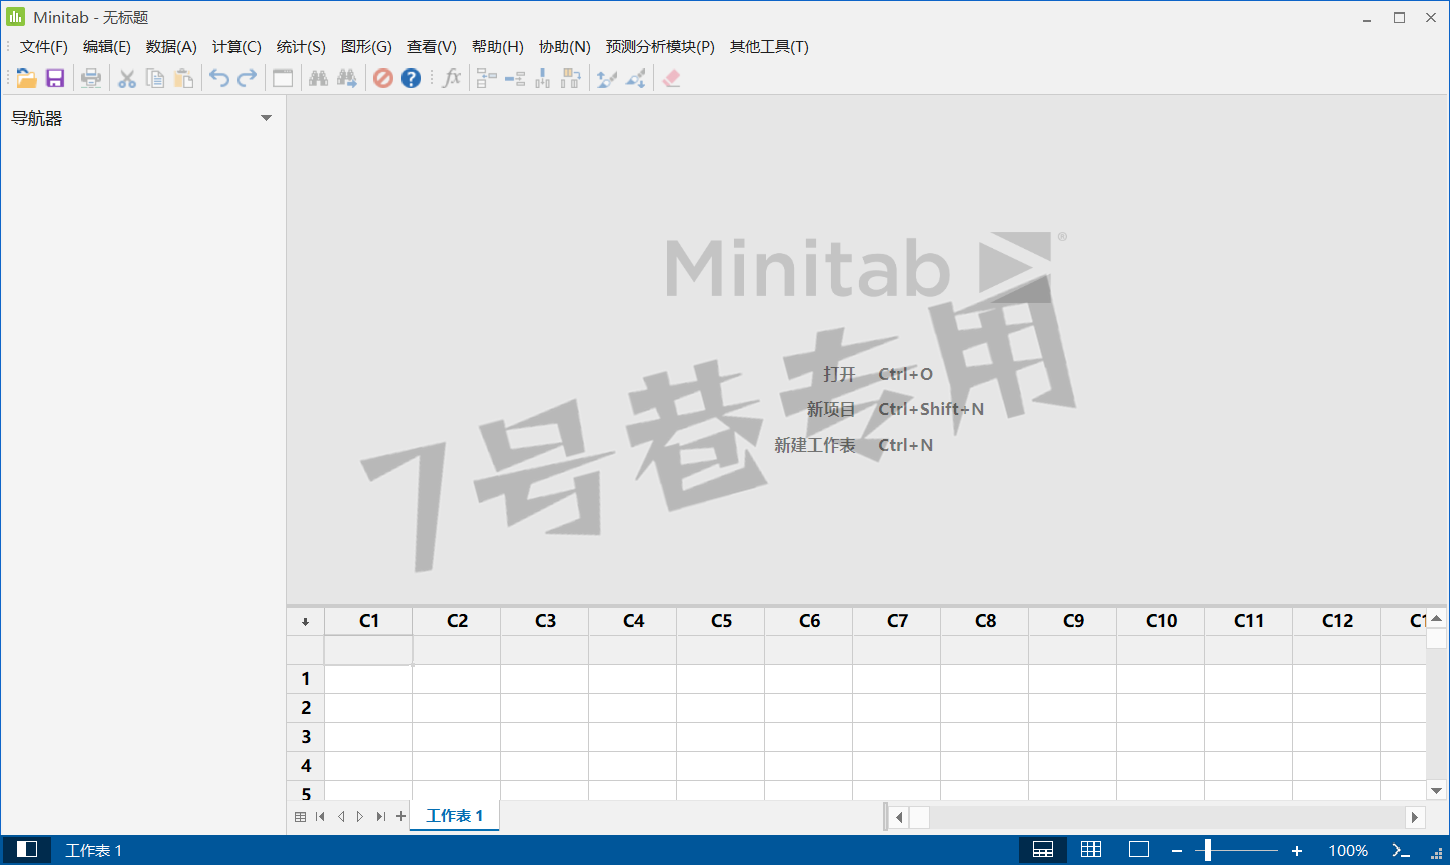The height and width of the screenshot is (865, 1450).
Task: Jump to the last worksheet tab arrow
Action: 380,817
